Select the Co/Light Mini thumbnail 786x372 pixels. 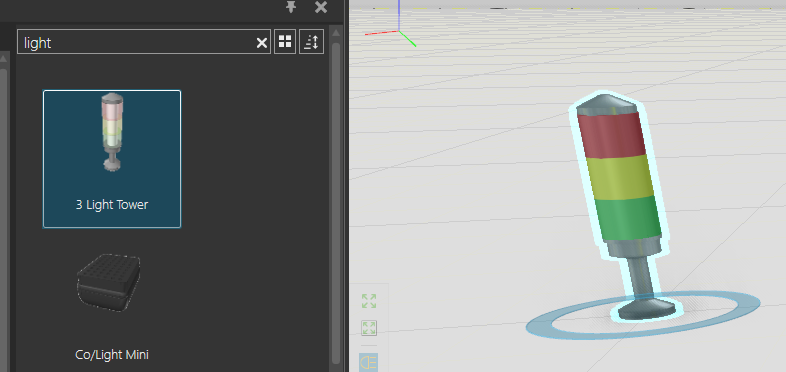[x=109, y=283]
